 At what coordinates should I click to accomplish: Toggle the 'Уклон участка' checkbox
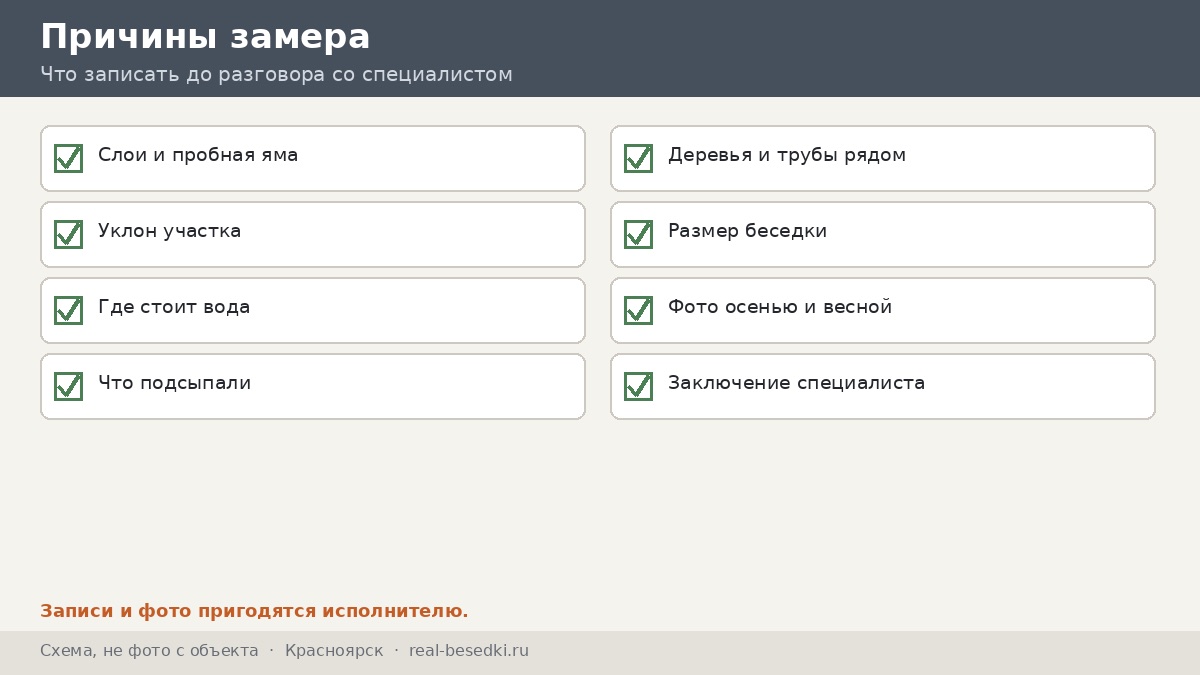pos(68,234)
